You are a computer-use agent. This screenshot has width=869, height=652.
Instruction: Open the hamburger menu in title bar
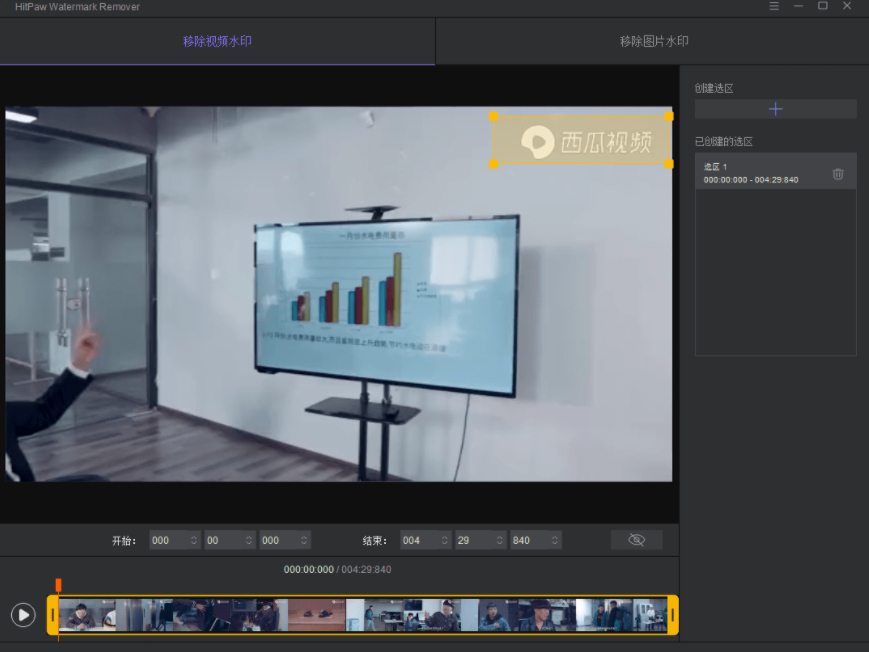(x=774, y=6)
